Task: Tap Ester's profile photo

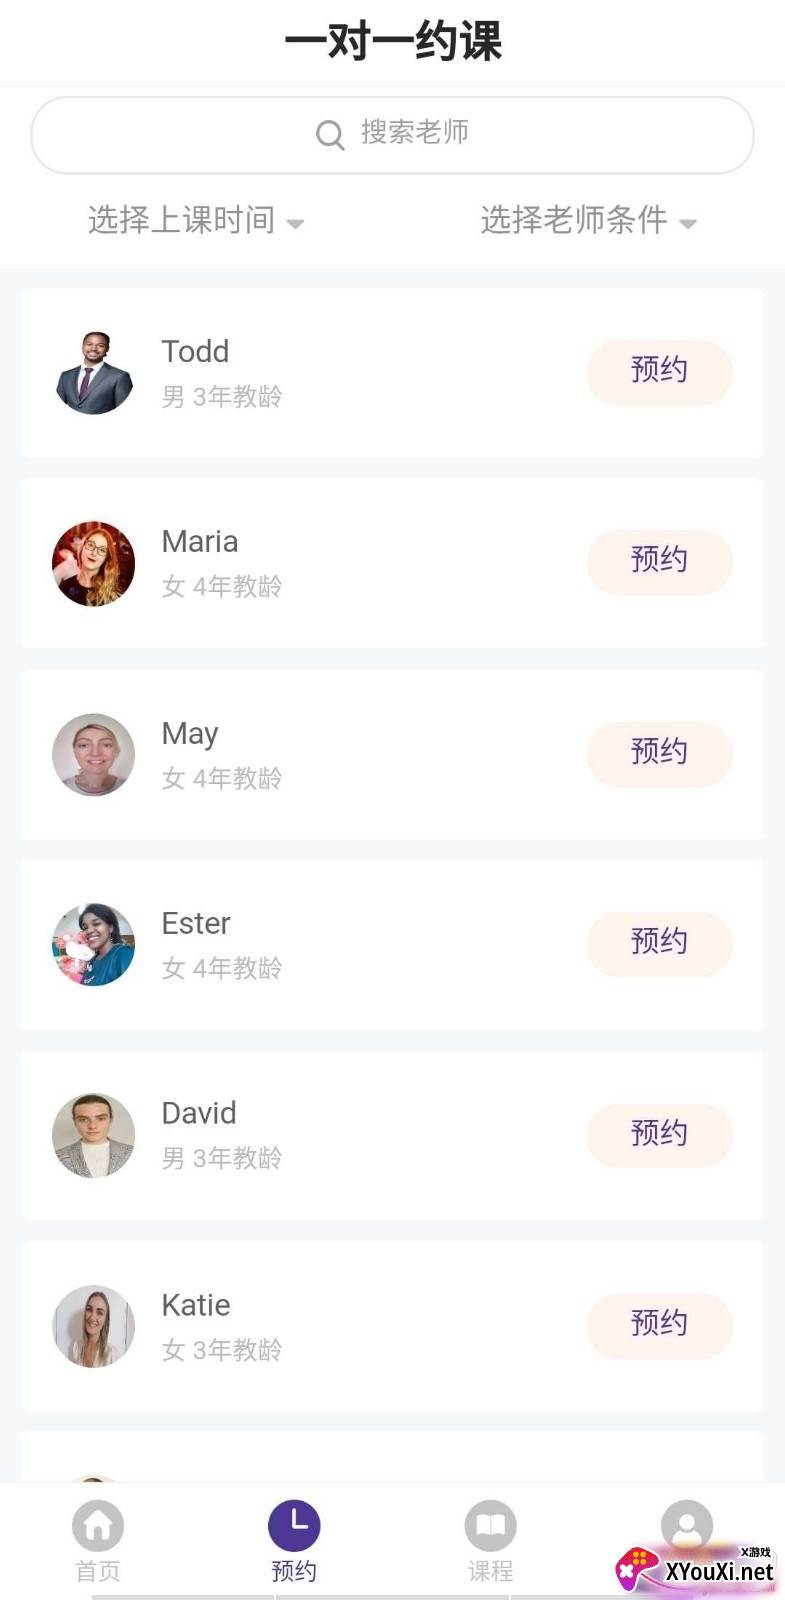Action: pyautogui.click(x=94, y=945)
